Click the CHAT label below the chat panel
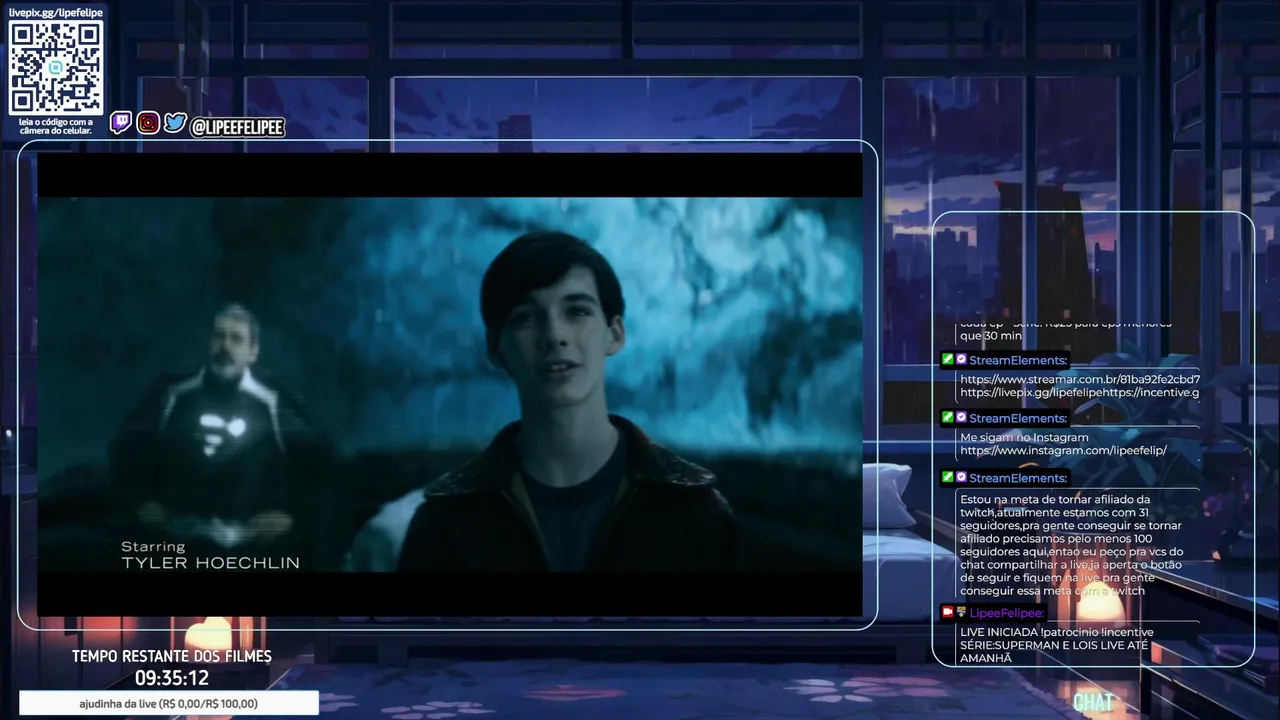The image size is (1280, 720). 1093,702
